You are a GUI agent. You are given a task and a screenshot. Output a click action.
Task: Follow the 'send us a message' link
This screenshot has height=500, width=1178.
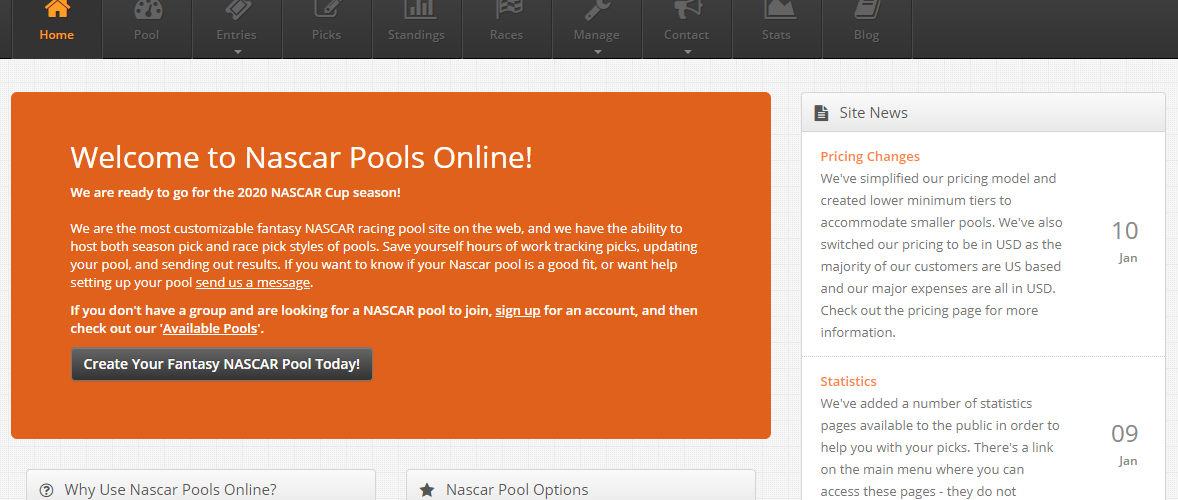point(253,283)
